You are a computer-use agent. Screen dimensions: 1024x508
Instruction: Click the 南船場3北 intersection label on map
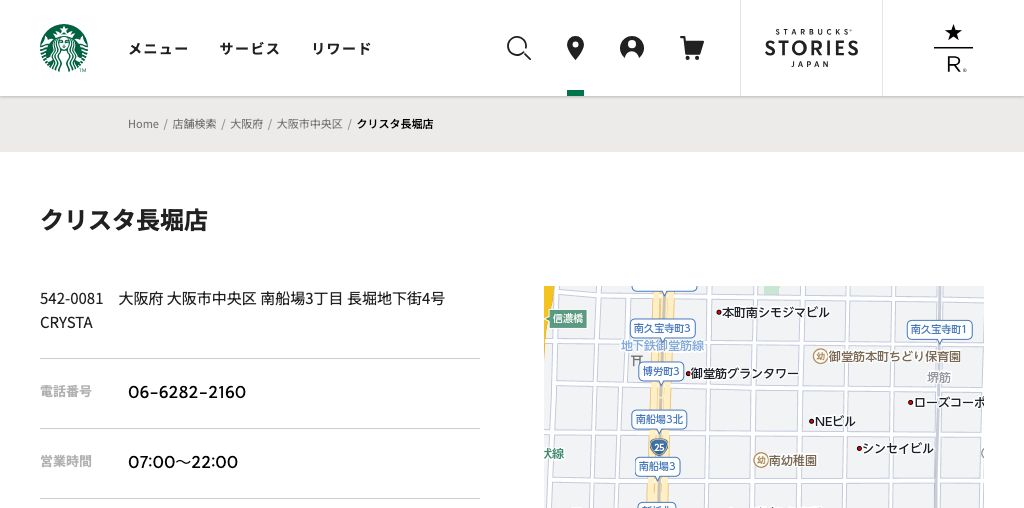(659, 419)
